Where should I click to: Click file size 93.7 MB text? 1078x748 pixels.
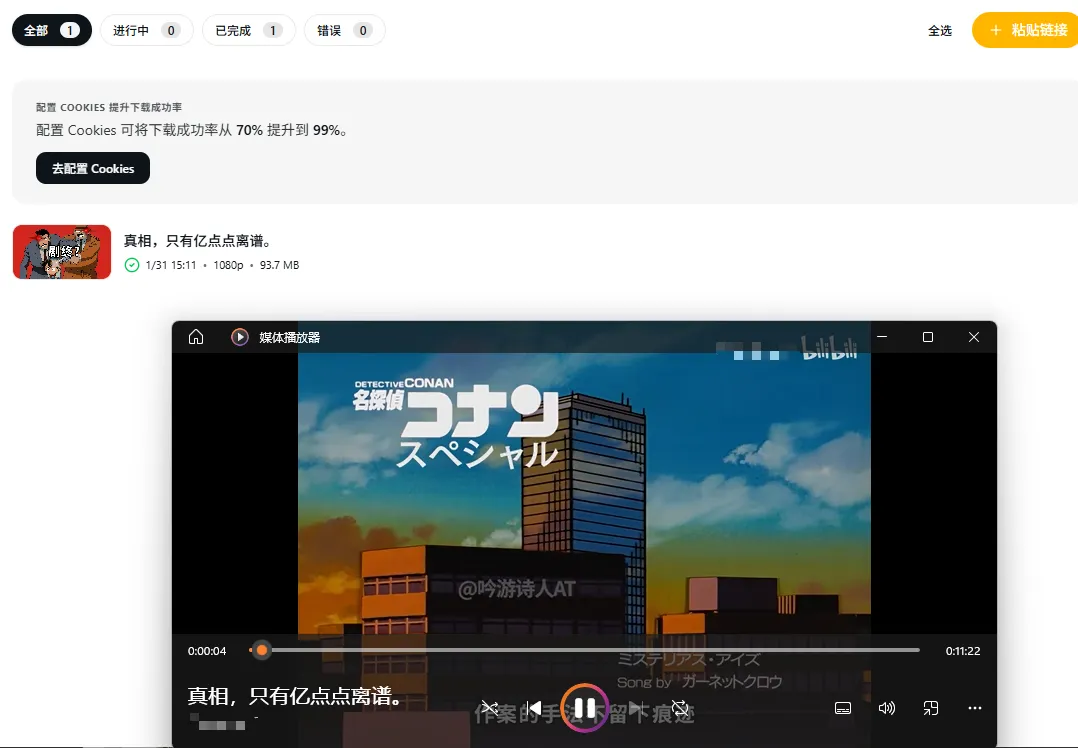[x=279, y=265]
